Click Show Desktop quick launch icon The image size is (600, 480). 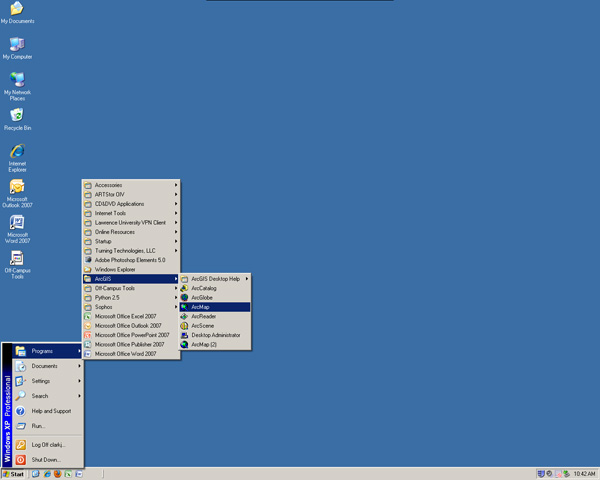click(x=36, y=474)
